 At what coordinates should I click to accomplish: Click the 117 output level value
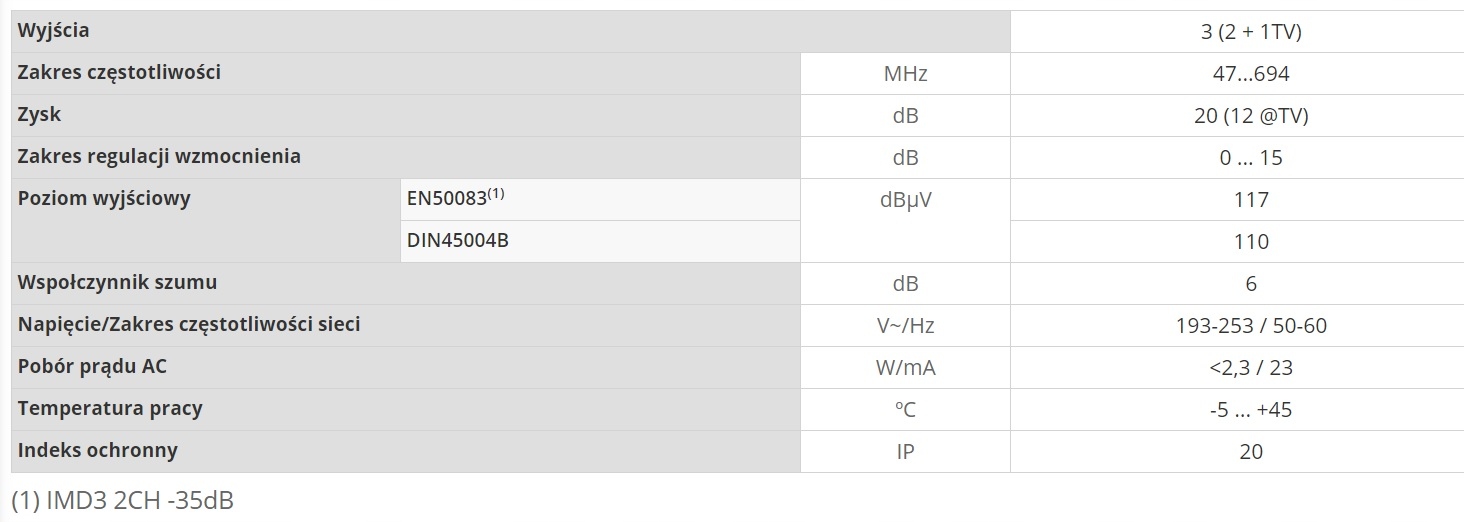(1251, 200)
